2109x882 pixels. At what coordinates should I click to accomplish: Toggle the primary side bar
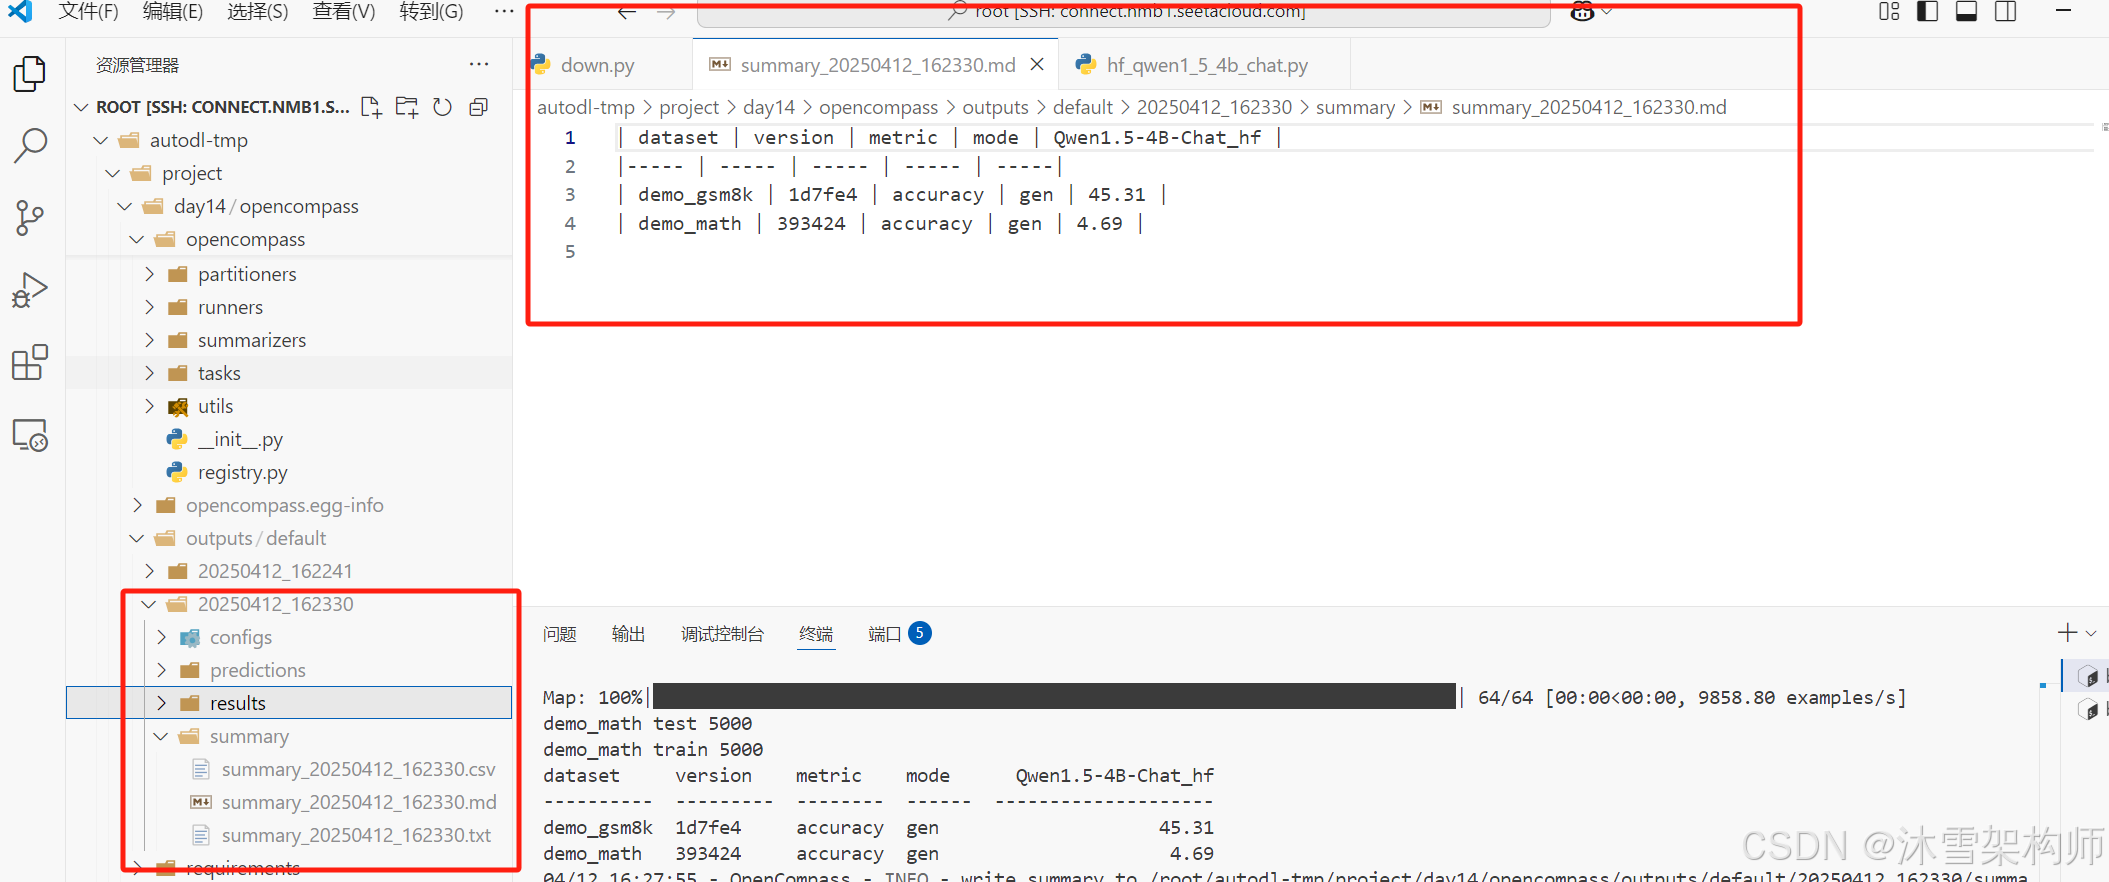[x=1928, y=12]
